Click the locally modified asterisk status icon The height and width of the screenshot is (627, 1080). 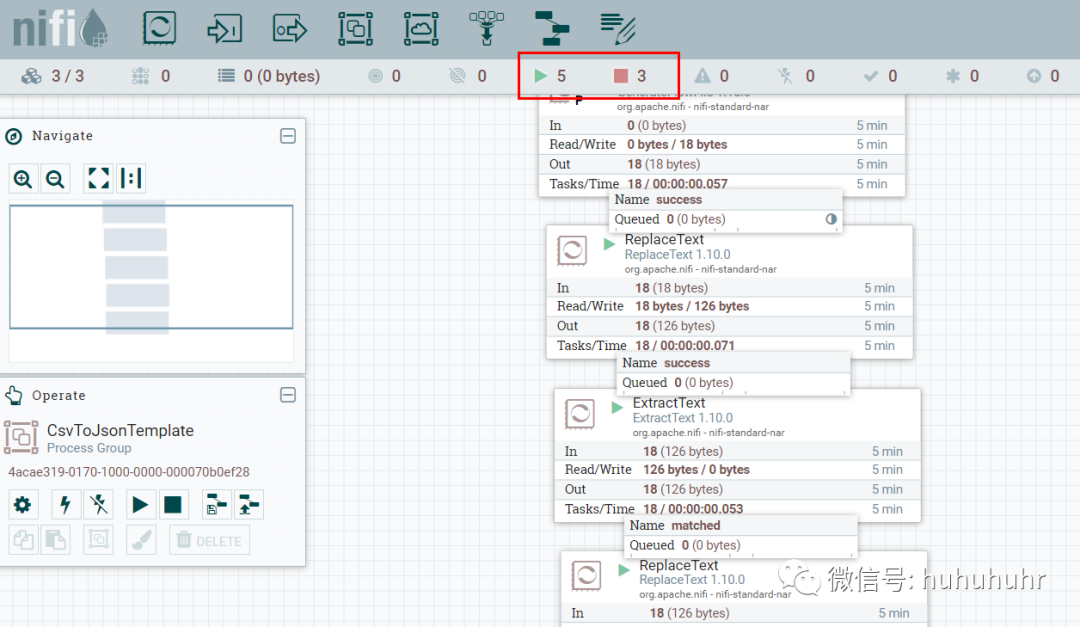click(953, 76)
